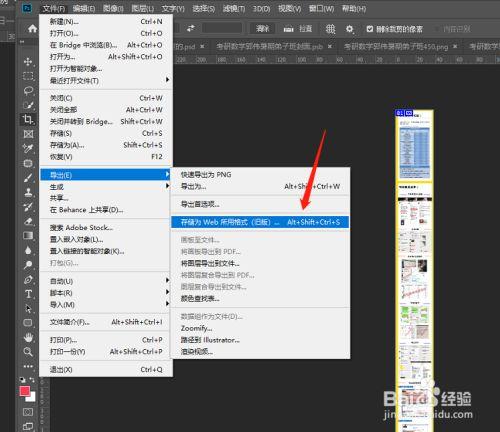Choose 存储为(A)... menu item
The width and height of the screenshot is (500, 432).
click(106, 145)
